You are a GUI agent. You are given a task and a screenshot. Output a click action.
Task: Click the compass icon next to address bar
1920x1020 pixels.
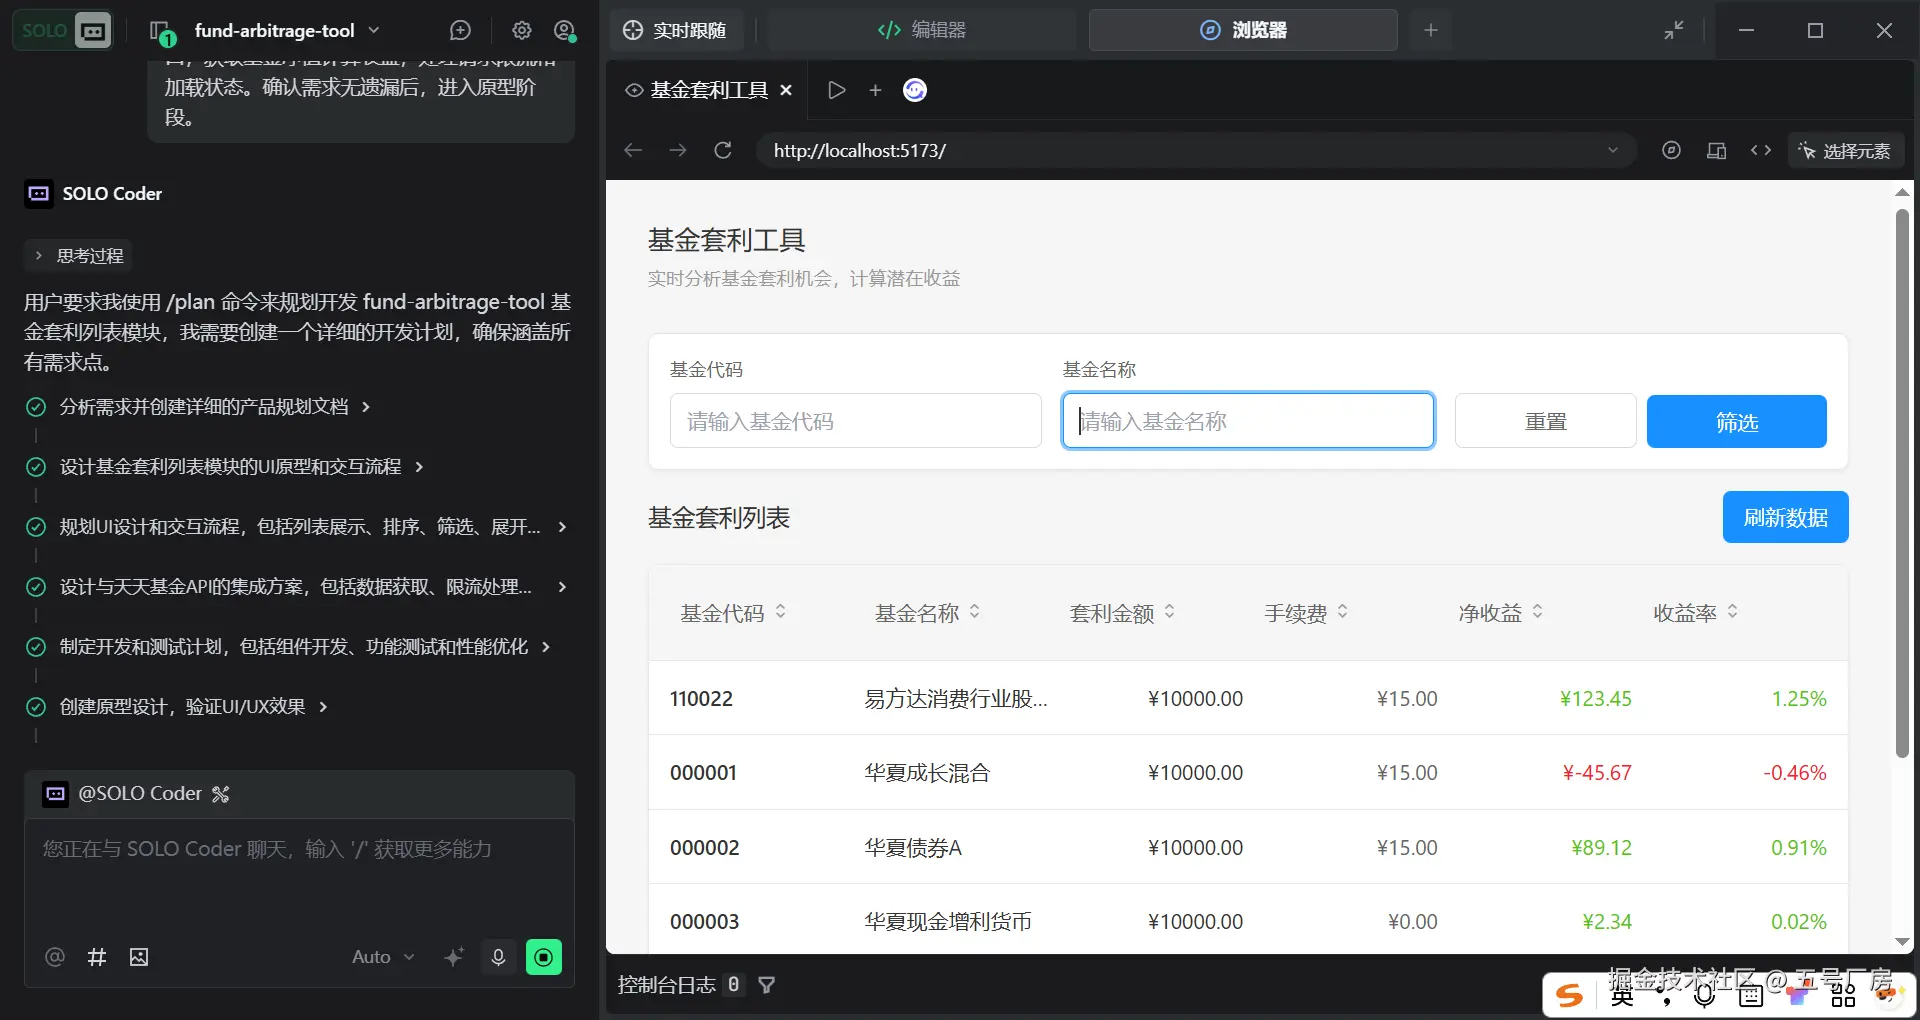pos(1671,150)
